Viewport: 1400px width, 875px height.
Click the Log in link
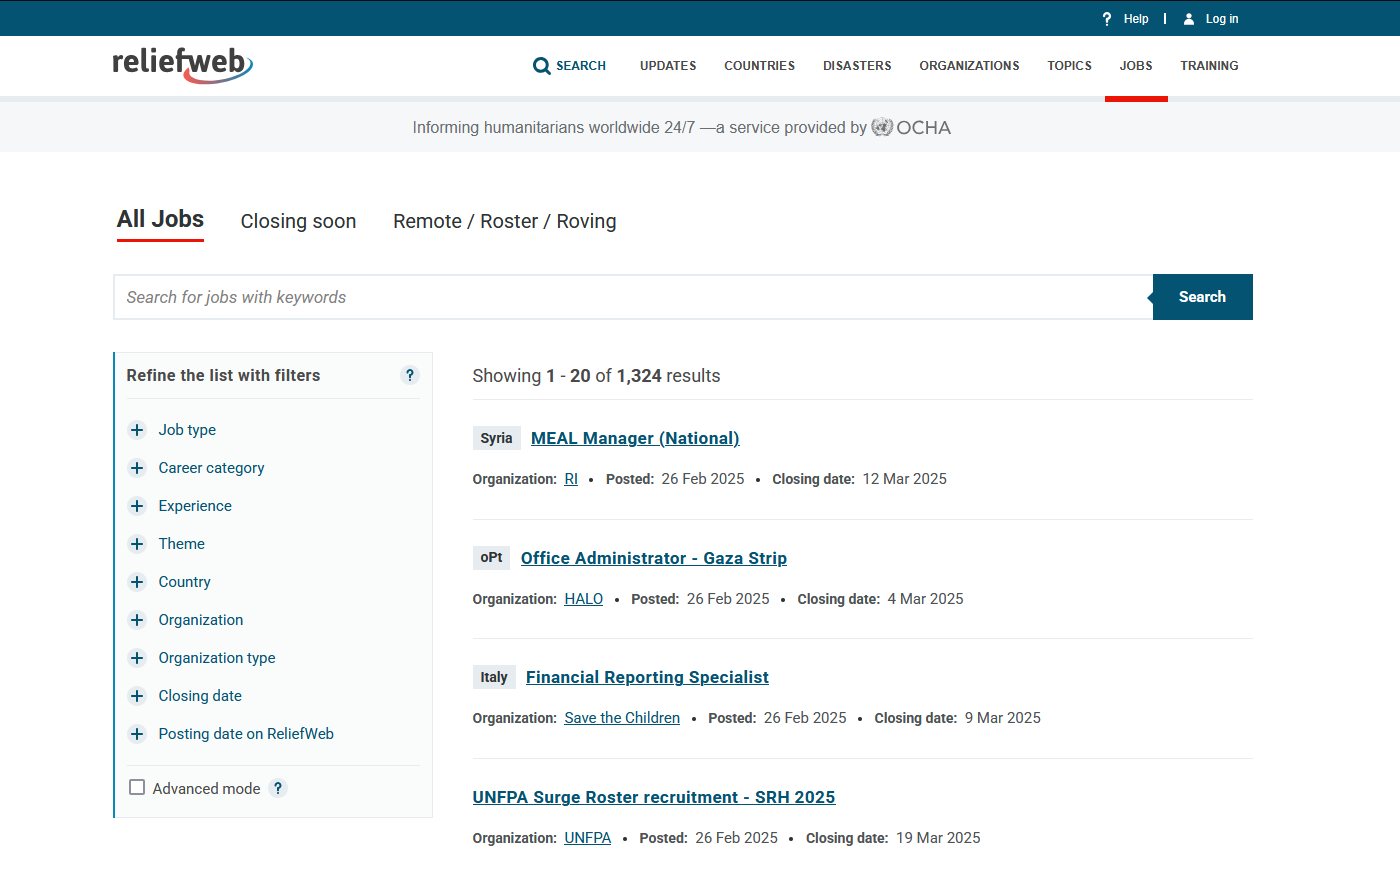pyautogui.click(x=1222, y=19)
